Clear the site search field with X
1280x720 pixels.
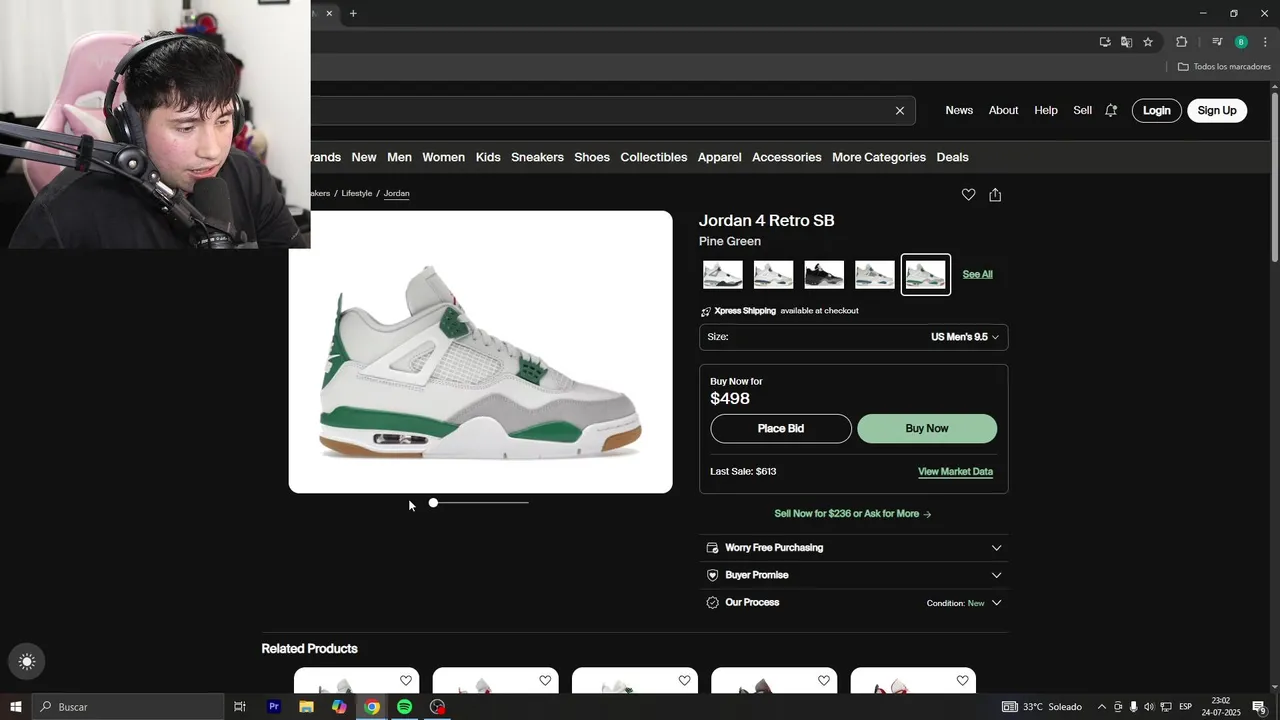899,111
